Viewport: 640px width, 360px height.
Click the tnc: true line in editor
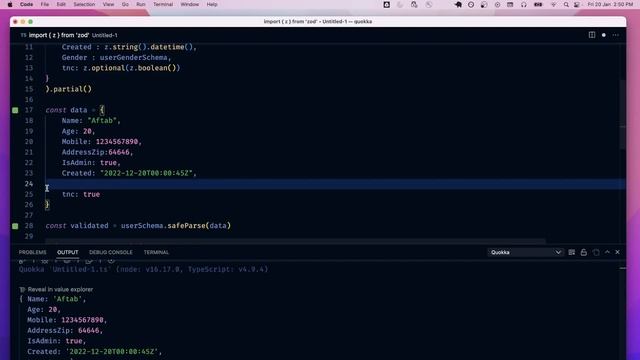(x=81, y=194)
